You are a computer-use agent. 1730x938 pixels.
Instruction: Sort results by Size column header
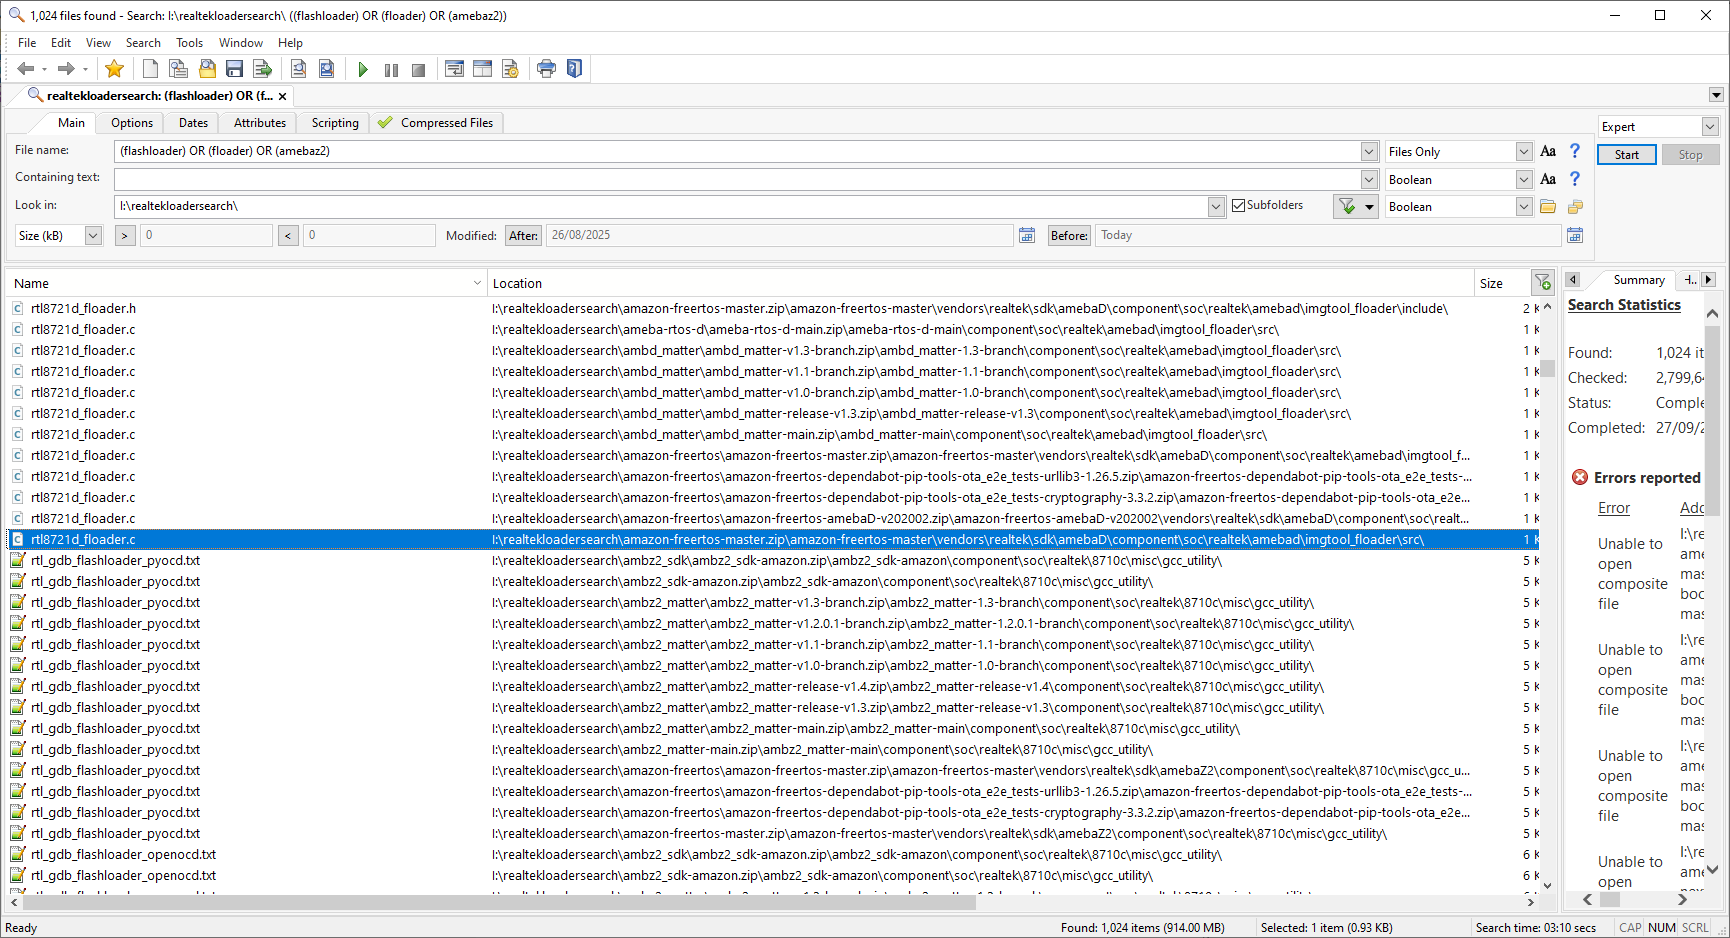(1502, 284)
